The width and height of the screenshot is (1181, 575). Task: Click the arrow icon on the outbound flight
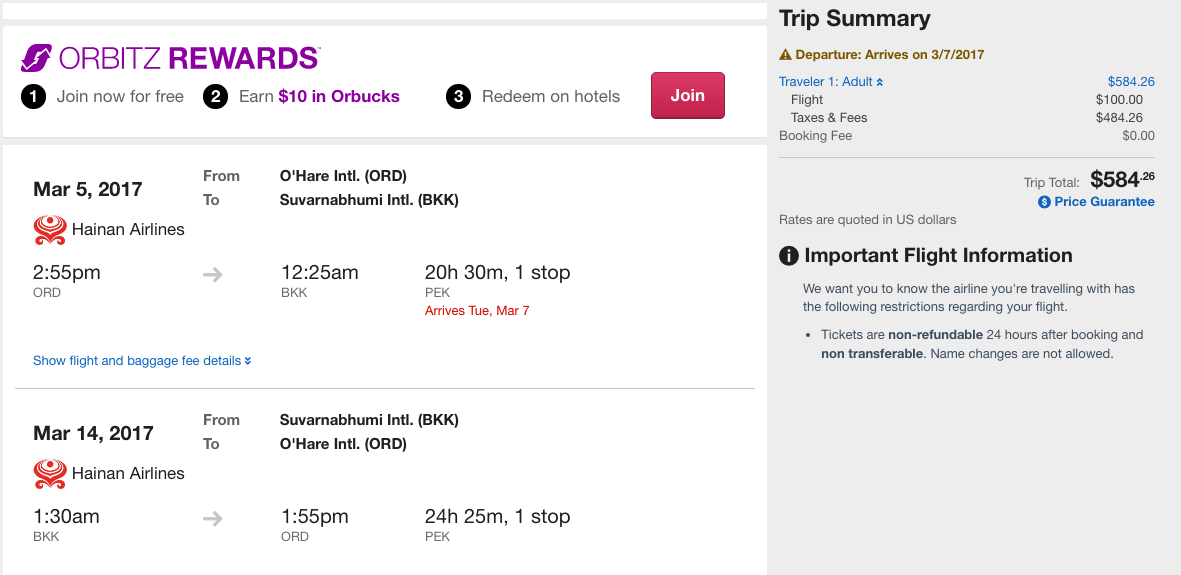[212, 274]
